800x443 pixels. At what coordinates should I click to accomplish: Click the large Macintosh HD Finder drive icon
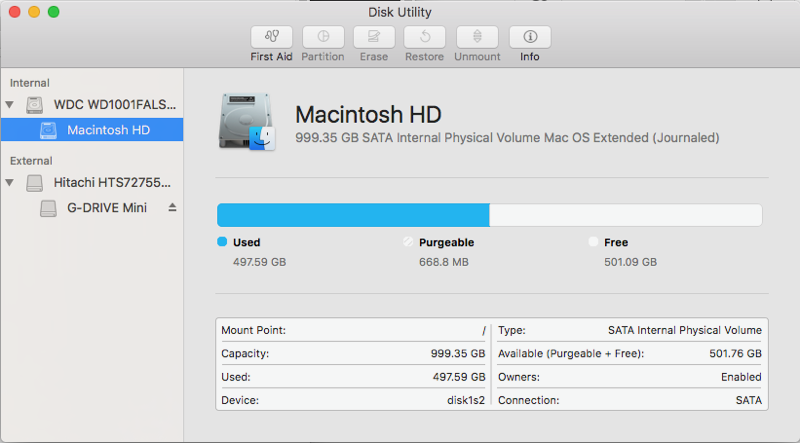click(247, 122)
